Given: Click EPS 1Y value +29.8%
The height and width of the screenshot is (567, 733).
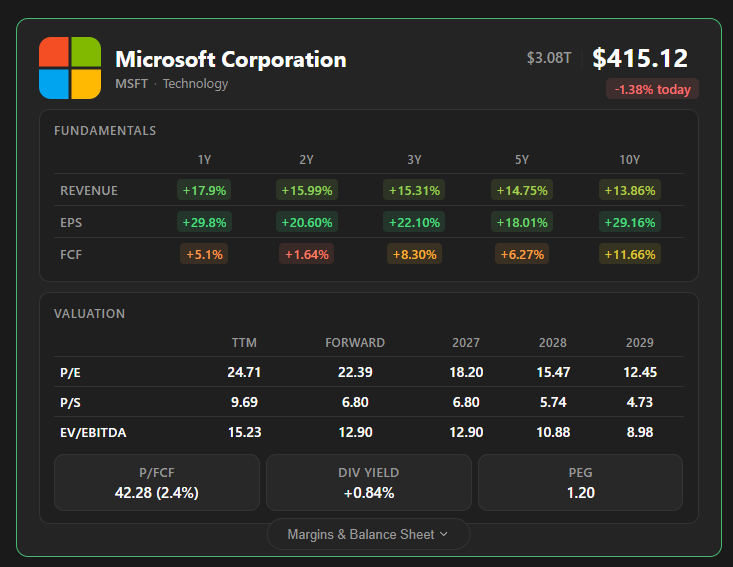Looking at the screenshot, I should (x=204, y=222).
